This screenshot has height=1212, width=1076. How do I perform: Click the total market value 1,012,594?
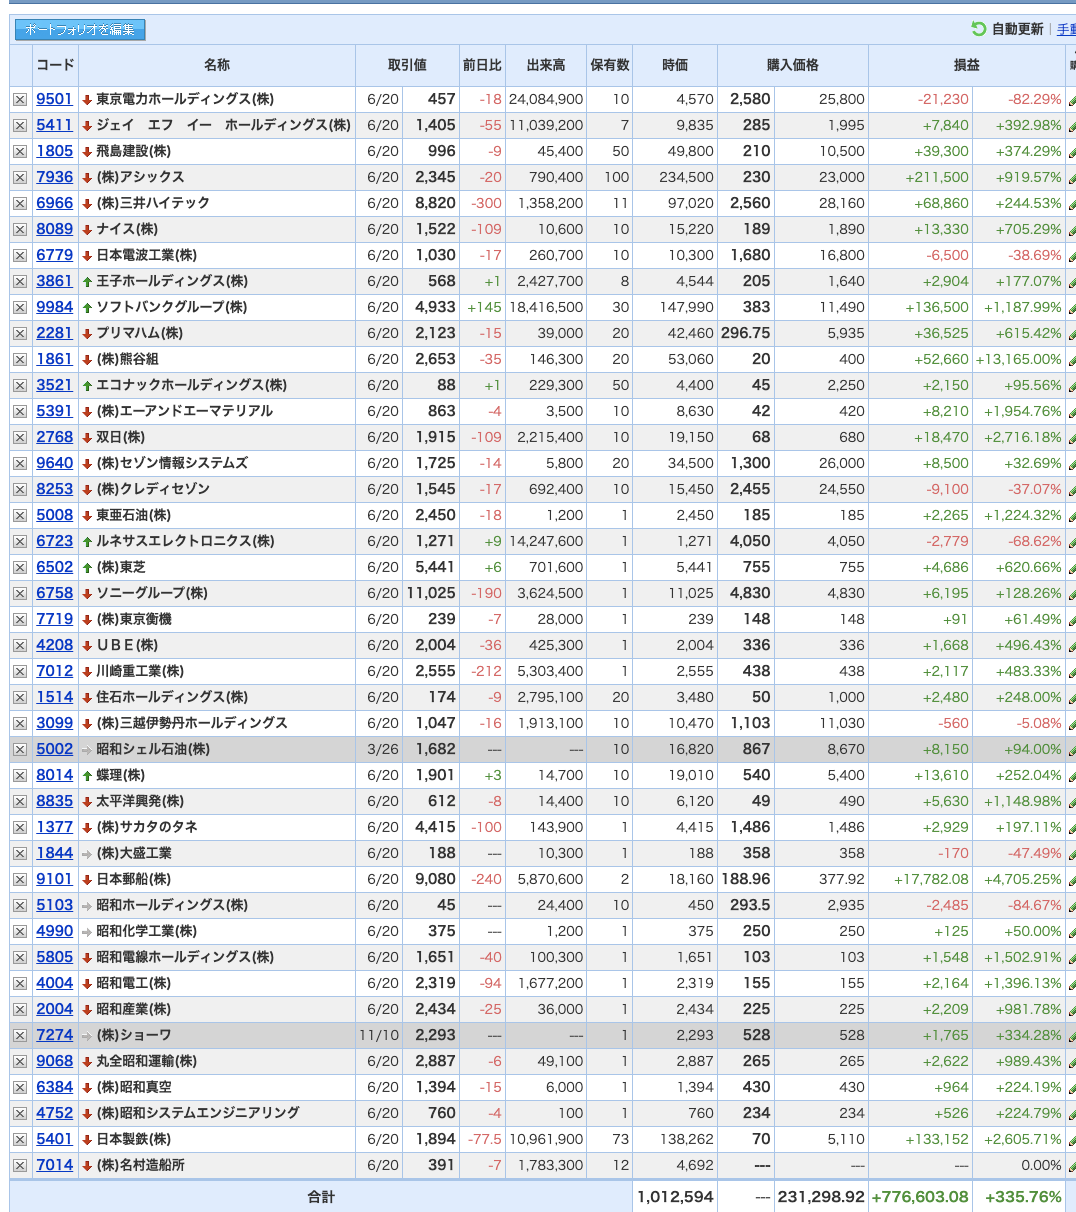point(675,1197)
